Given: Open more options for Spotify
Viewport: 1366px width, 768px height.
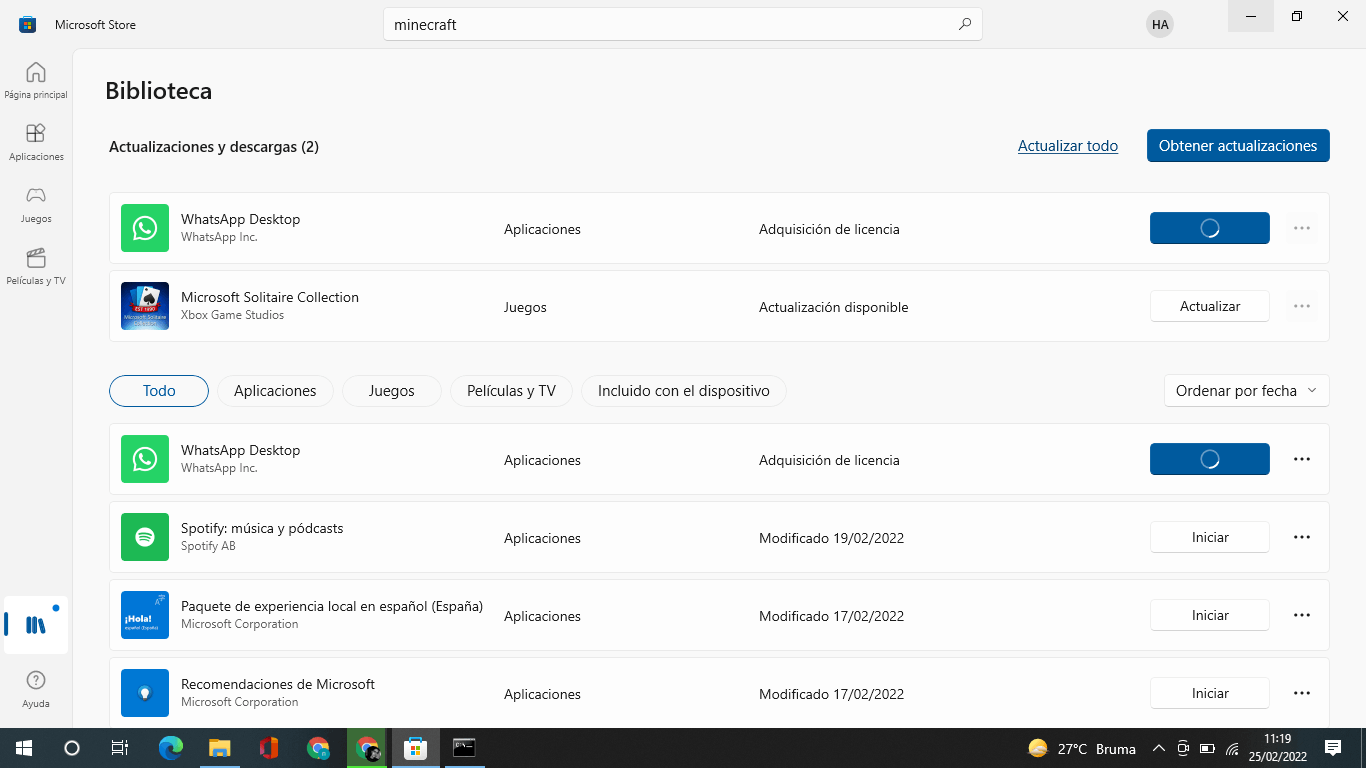Looking at the screenshot, I should (x=1301, y=537).
